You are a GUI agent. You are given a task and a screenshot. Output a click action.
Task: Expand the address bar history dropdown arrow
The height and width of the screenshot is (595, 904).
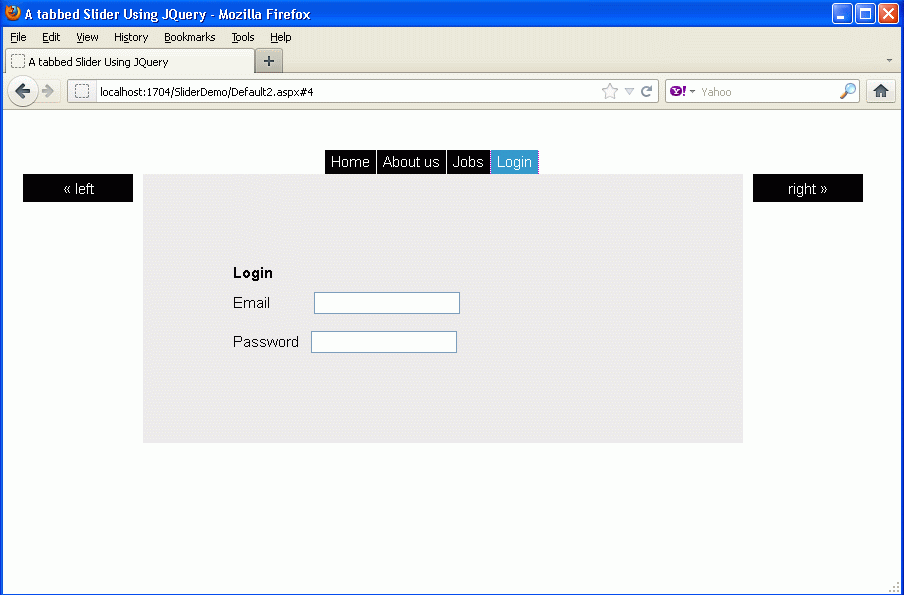[x=630, y=92]
